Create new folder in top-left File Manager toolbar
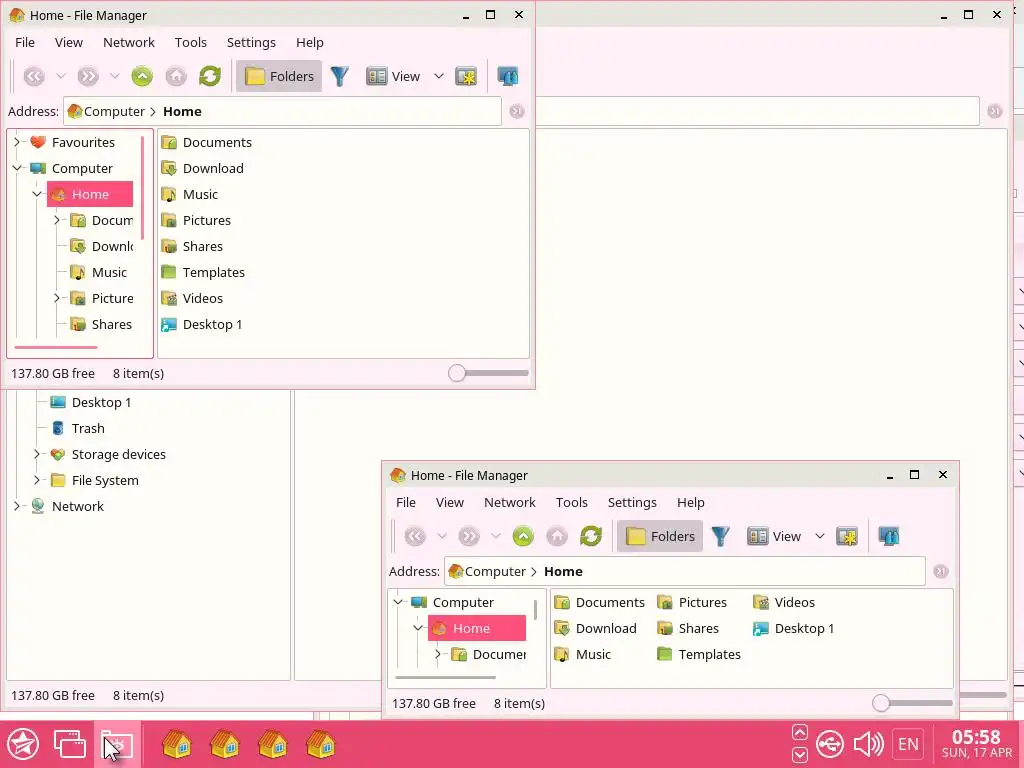Screen dimensions: 1024x768 coord(466,76)
